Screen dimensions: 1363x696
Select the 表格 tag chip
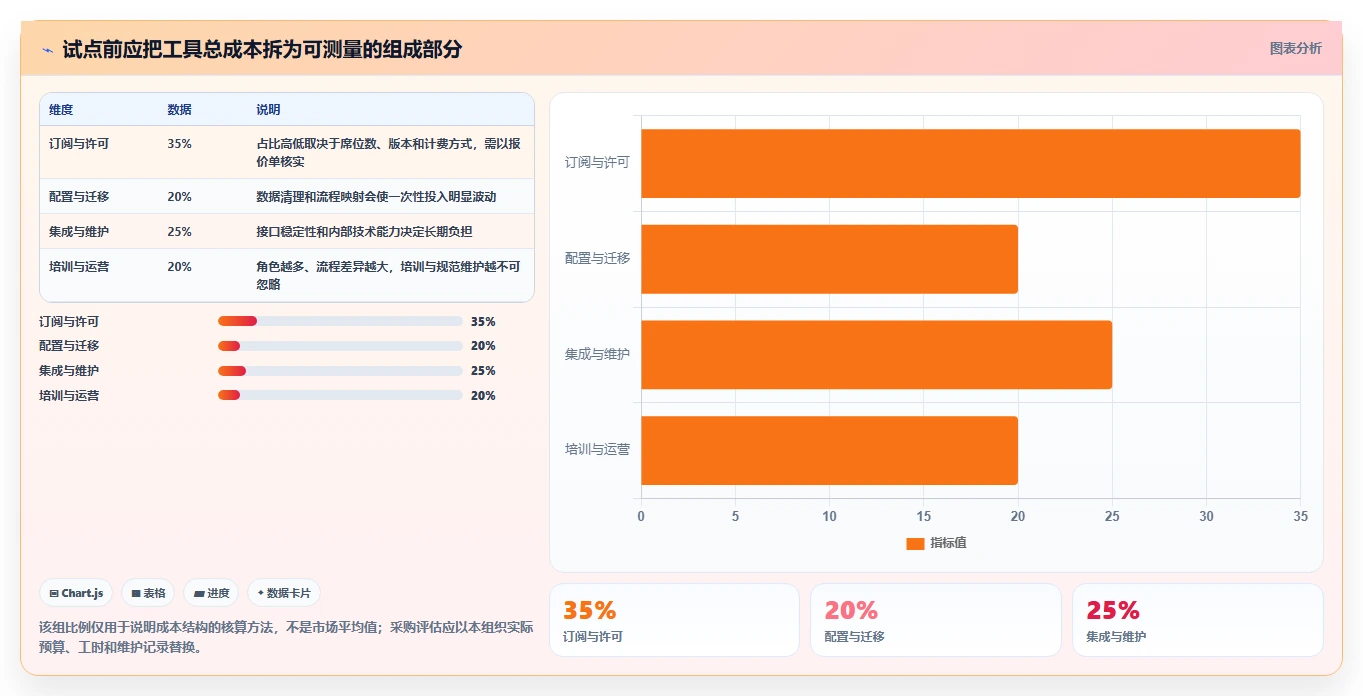(148, 593)
